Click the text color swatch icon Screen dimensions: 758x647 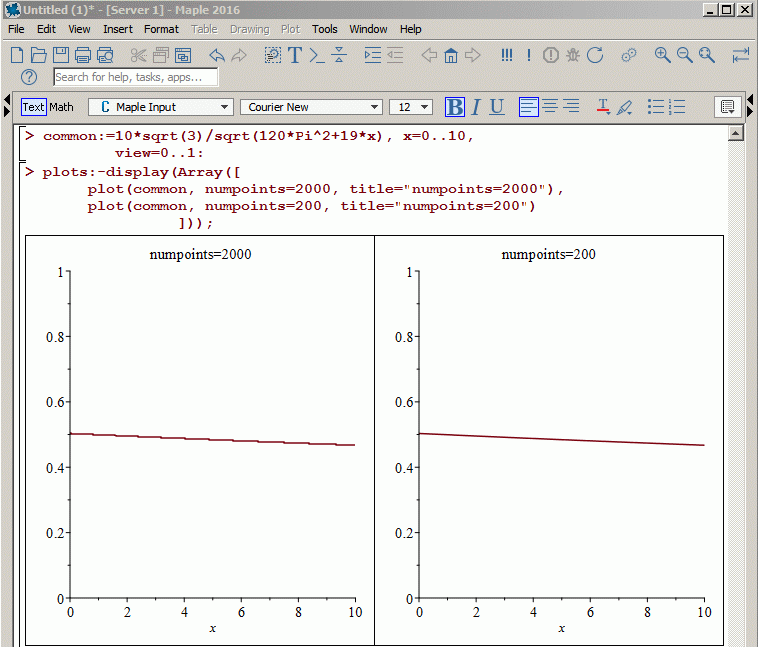pos(603,107)
